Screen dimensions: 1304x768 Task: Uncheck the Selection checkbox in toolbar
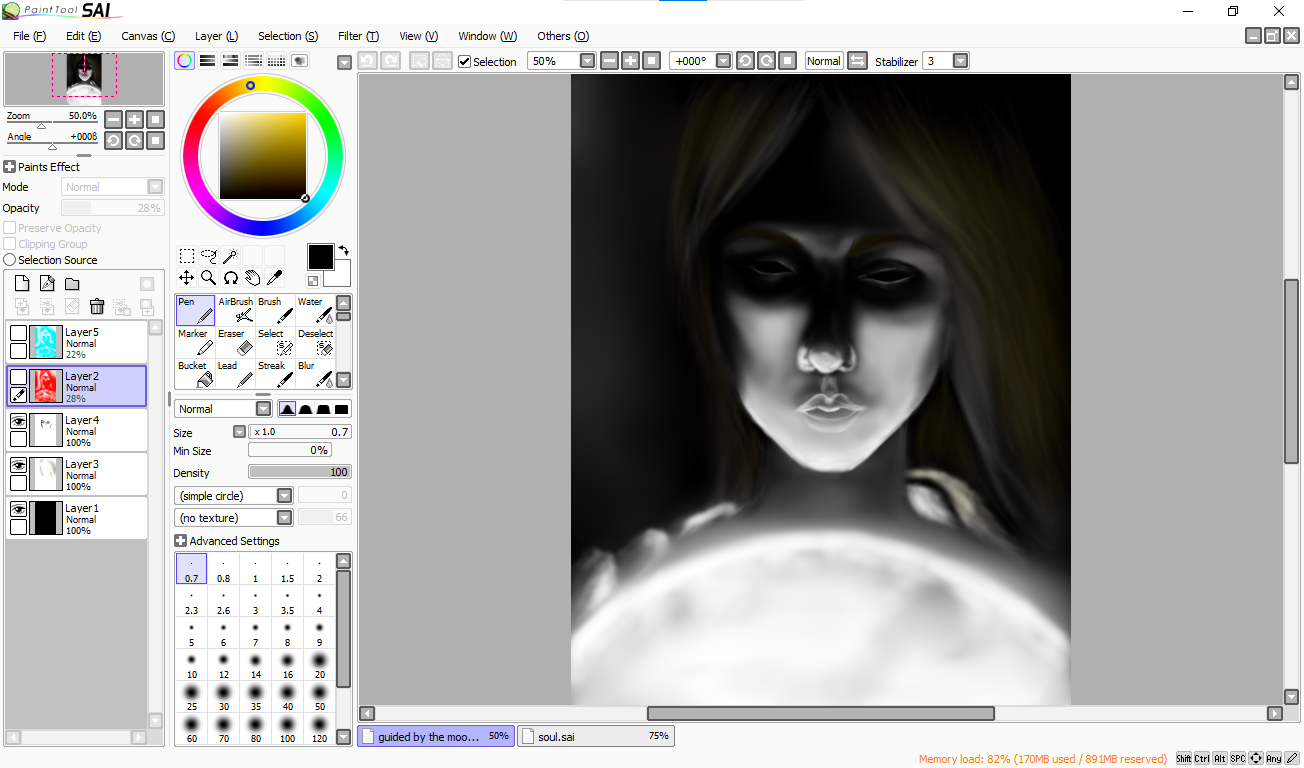tap(465, 61)
